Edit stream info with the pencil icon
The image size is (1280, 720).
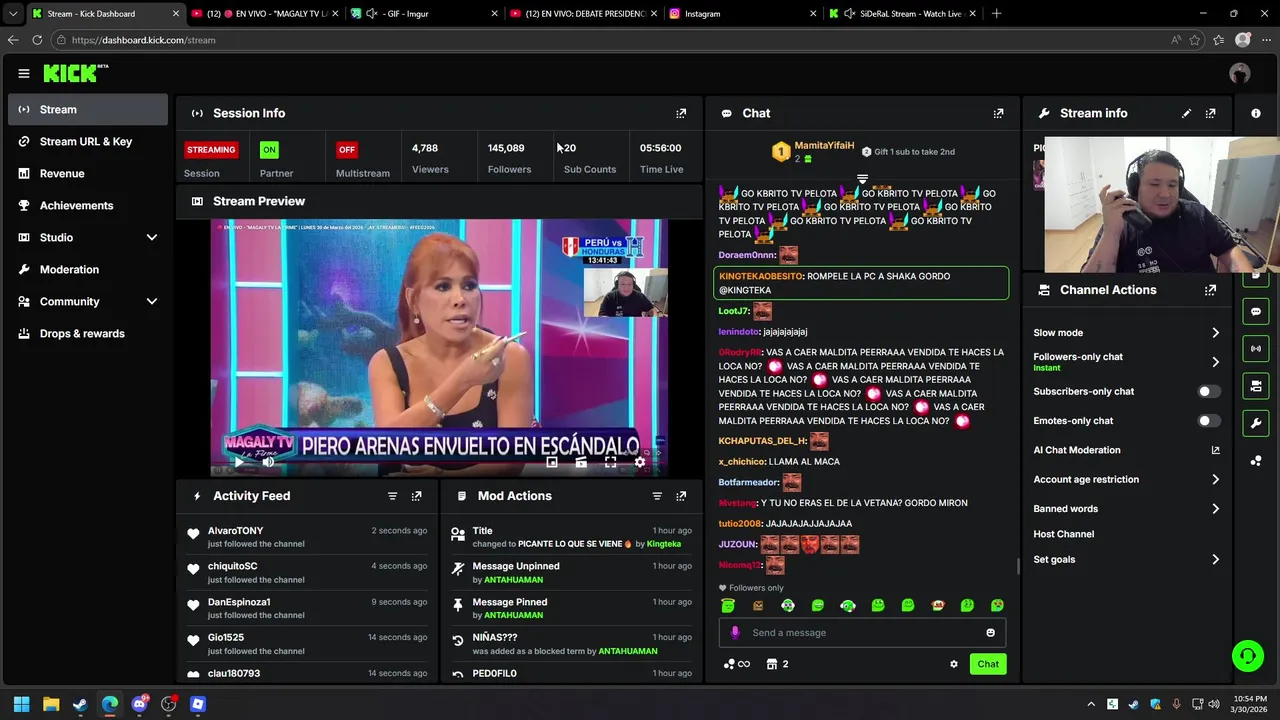[1187, 113]
